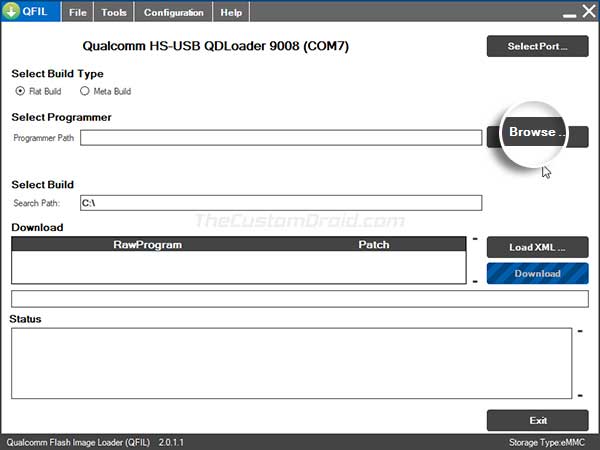Minimize the QFIL window
600x450 pixels.
(564, 13)
